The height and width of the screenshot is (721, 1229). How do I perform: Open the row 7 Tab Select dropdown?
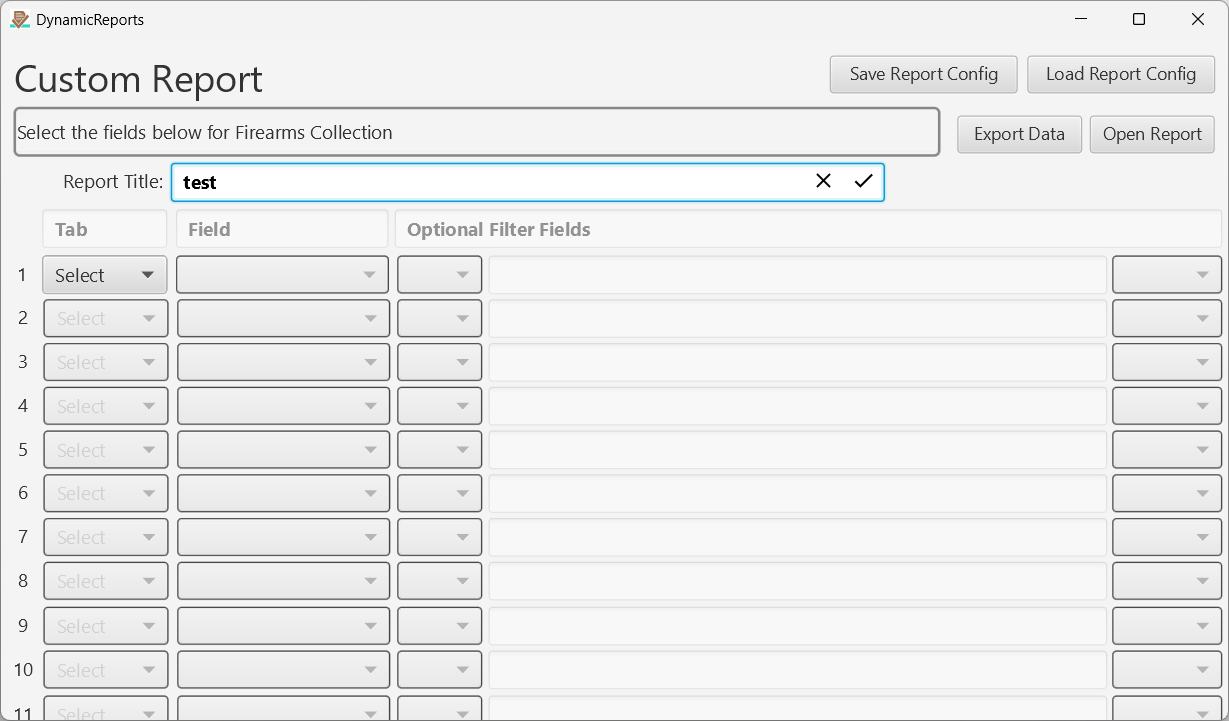(105, 537)
